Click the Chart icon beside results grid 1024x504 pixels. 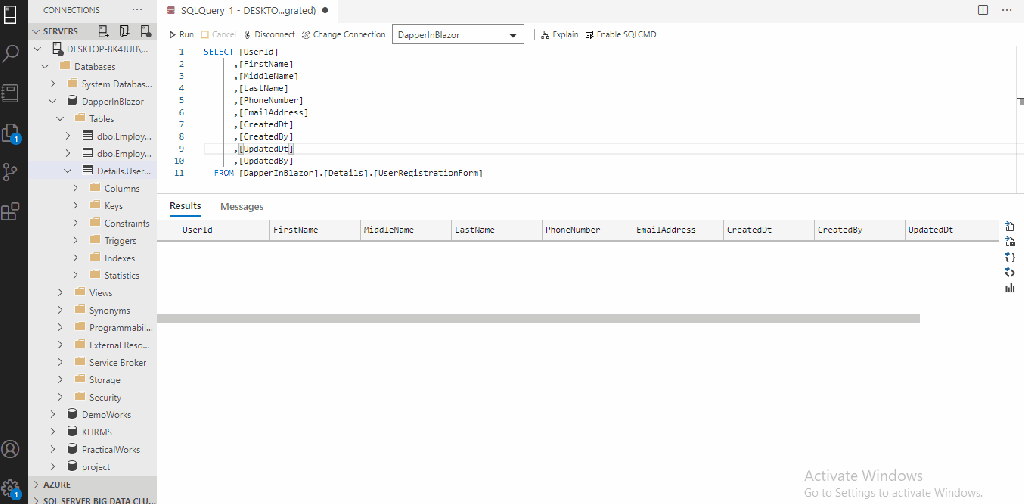coord(1009,288)
